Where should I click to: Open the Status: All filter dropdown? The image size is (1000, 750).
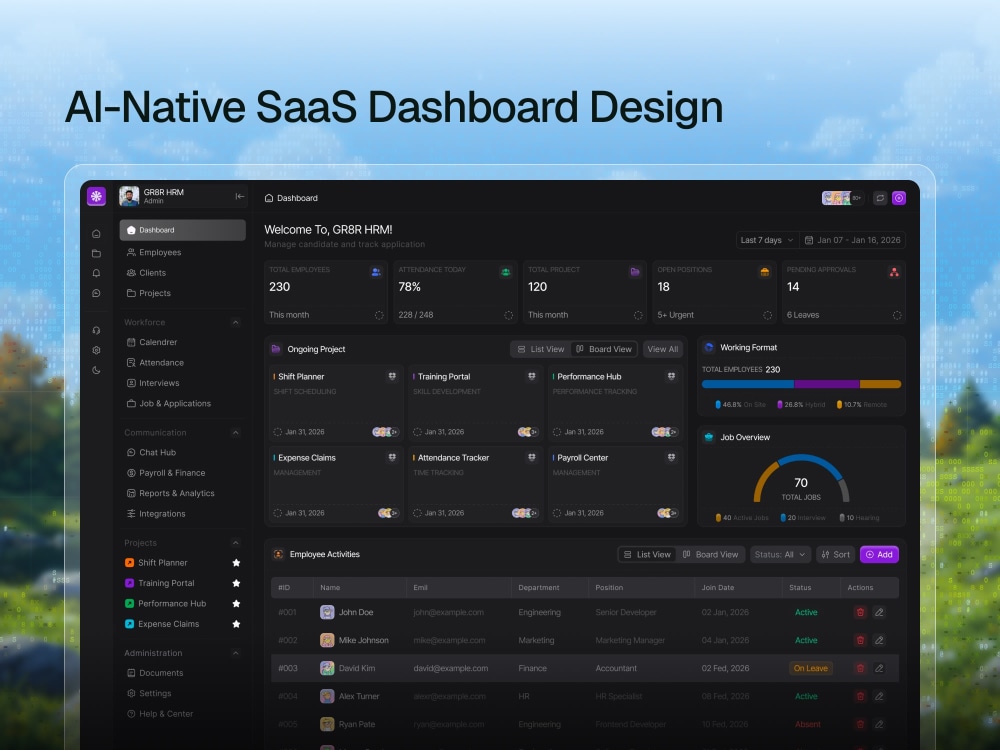tap(781, 555)
